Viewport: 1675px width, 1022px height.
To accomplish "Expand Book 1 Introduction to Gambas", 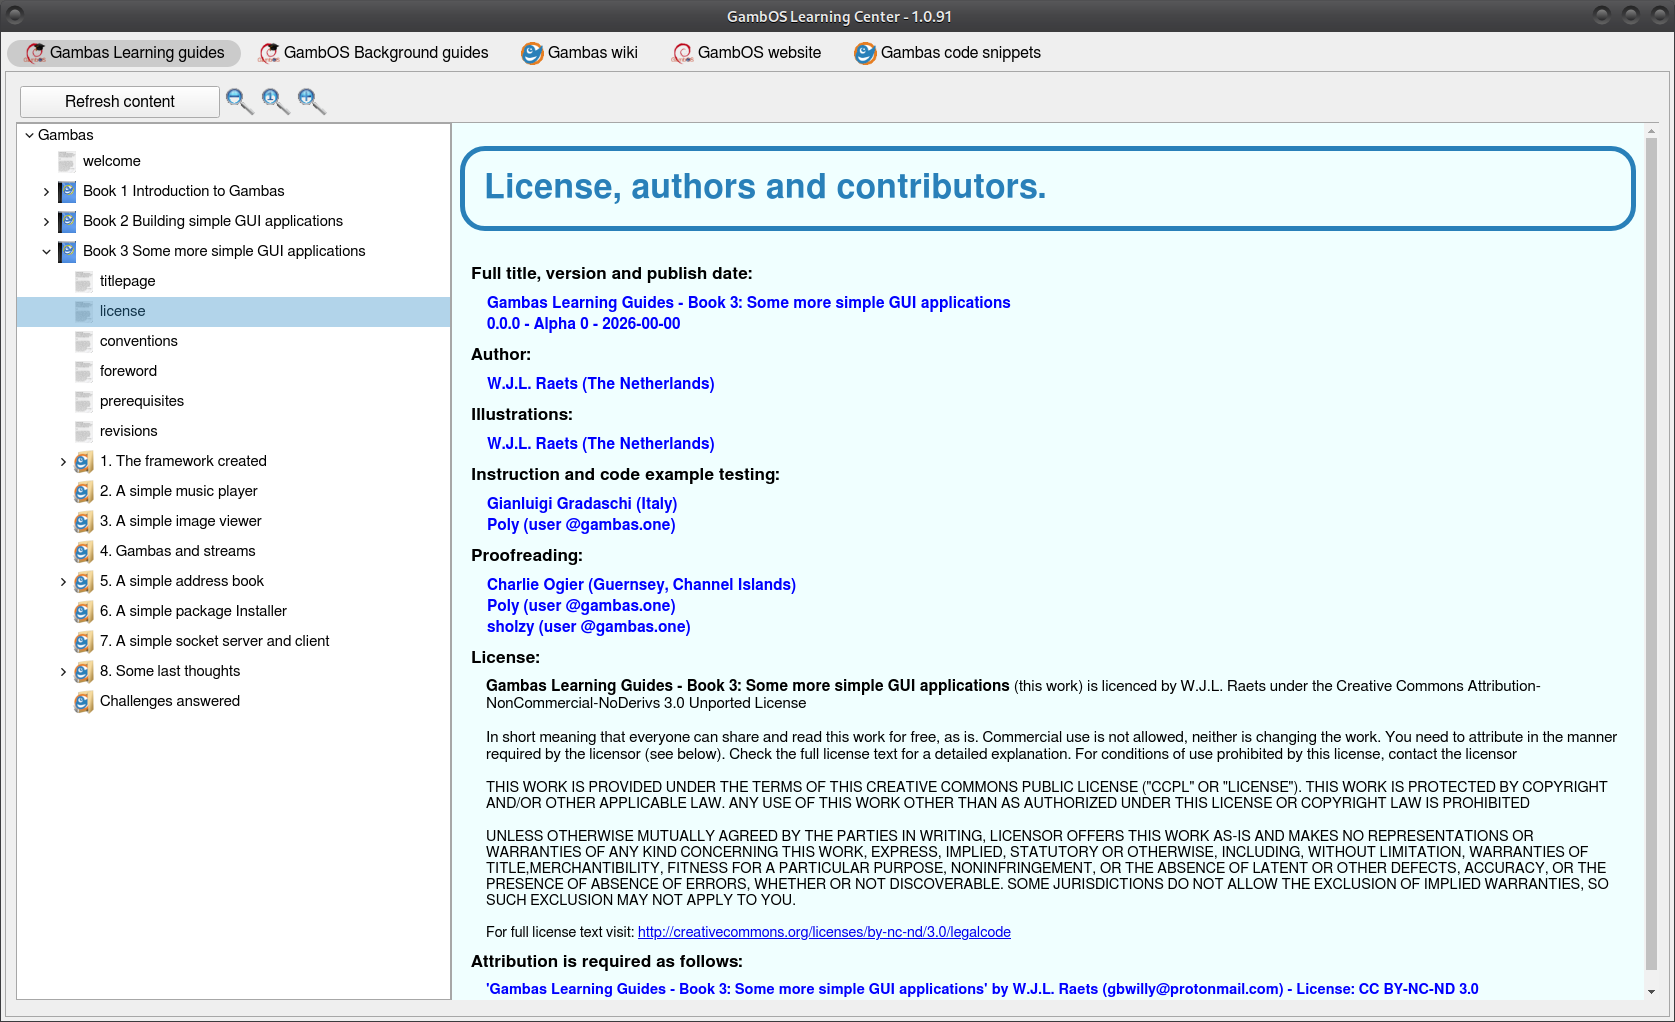I will tap(46, 191).
